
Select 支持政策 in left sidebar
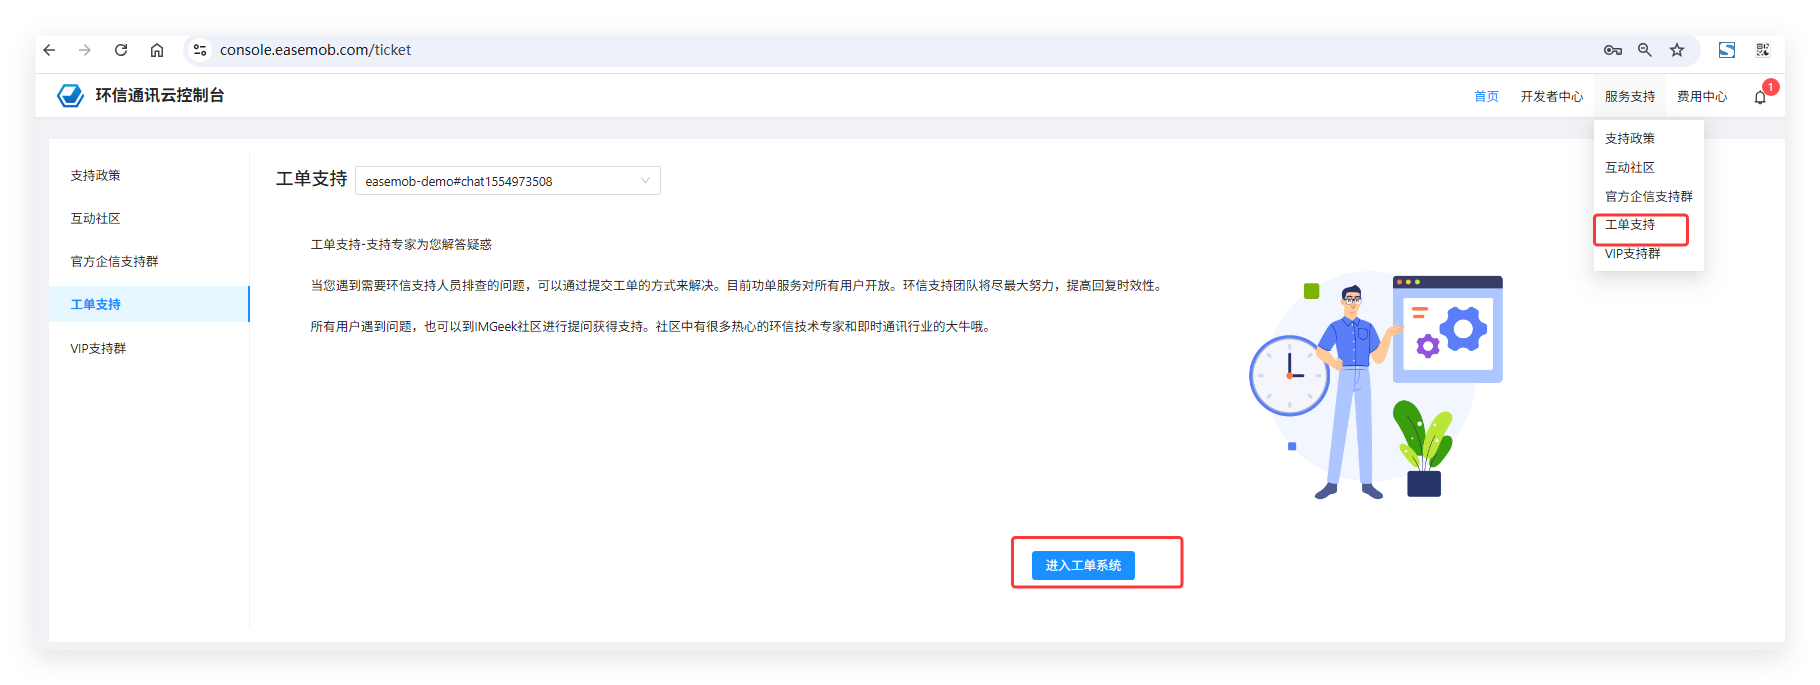pyautogui.click(x=96, y=176)
